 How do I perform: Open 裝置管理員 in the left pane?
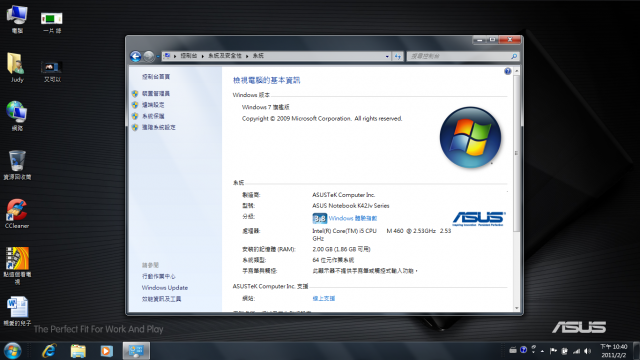[156, 93]
